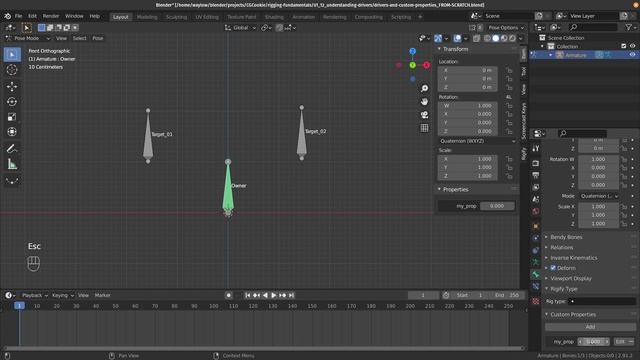This screenshot has height=360, width=640.
Task: Click the viewport zoom magnifier gizmo
Action: click(x=424, y=88)
